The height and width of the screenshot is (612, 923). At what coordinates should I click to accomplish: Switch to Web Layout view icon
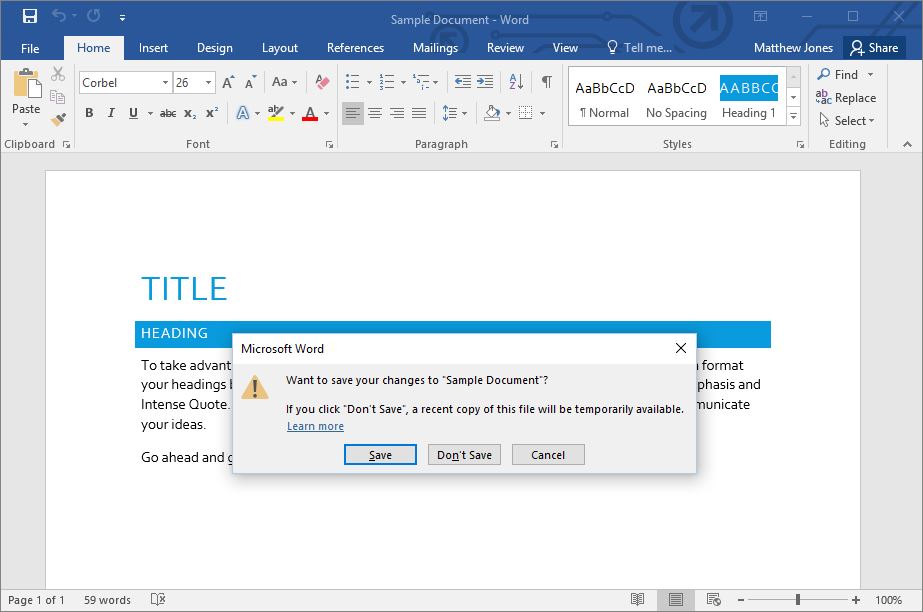pos(713,599)
